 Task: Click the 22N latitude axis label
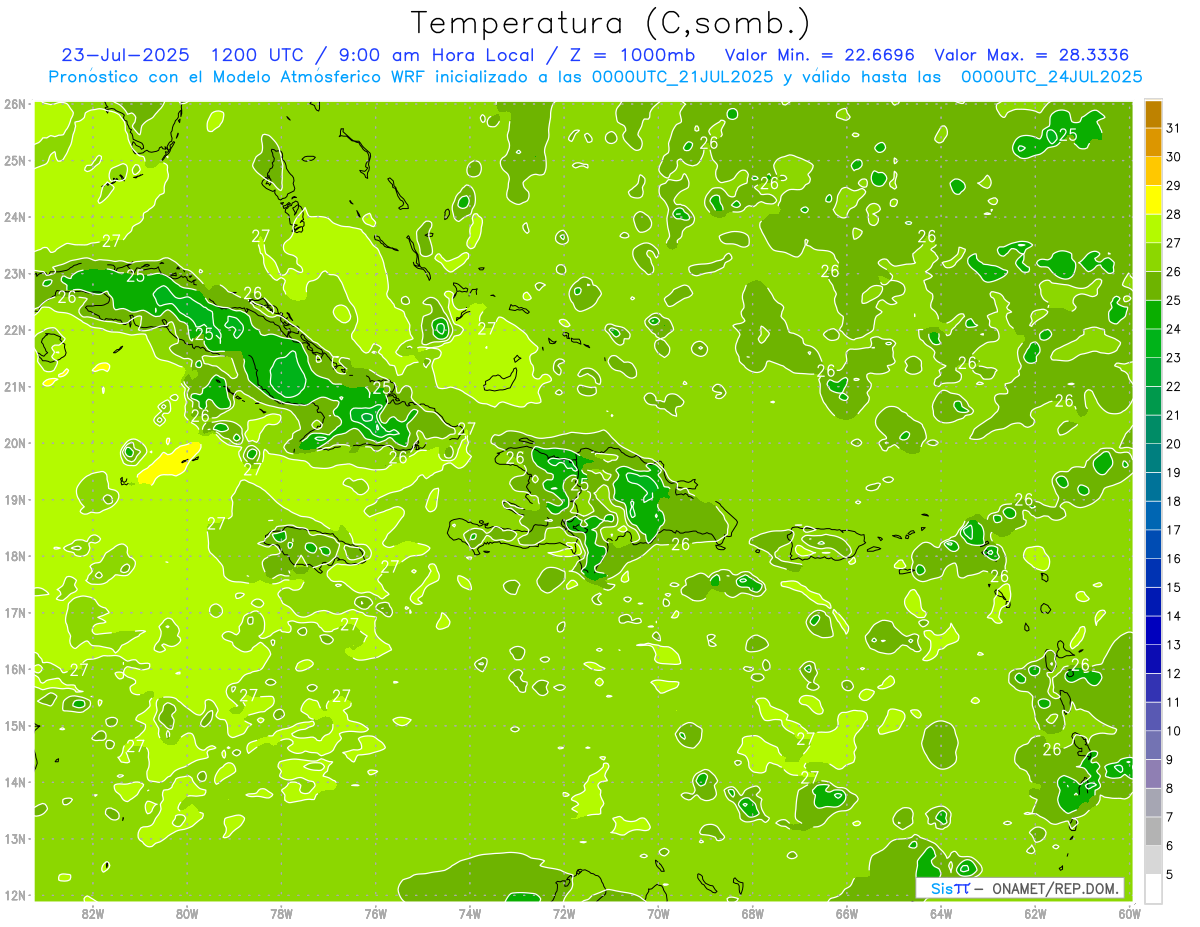(15, 330)
